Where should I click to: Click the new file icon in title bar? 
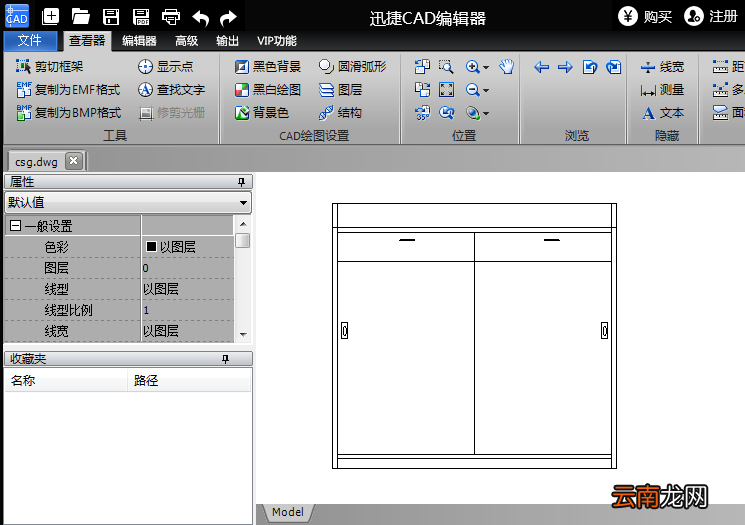tap(50, 17)
